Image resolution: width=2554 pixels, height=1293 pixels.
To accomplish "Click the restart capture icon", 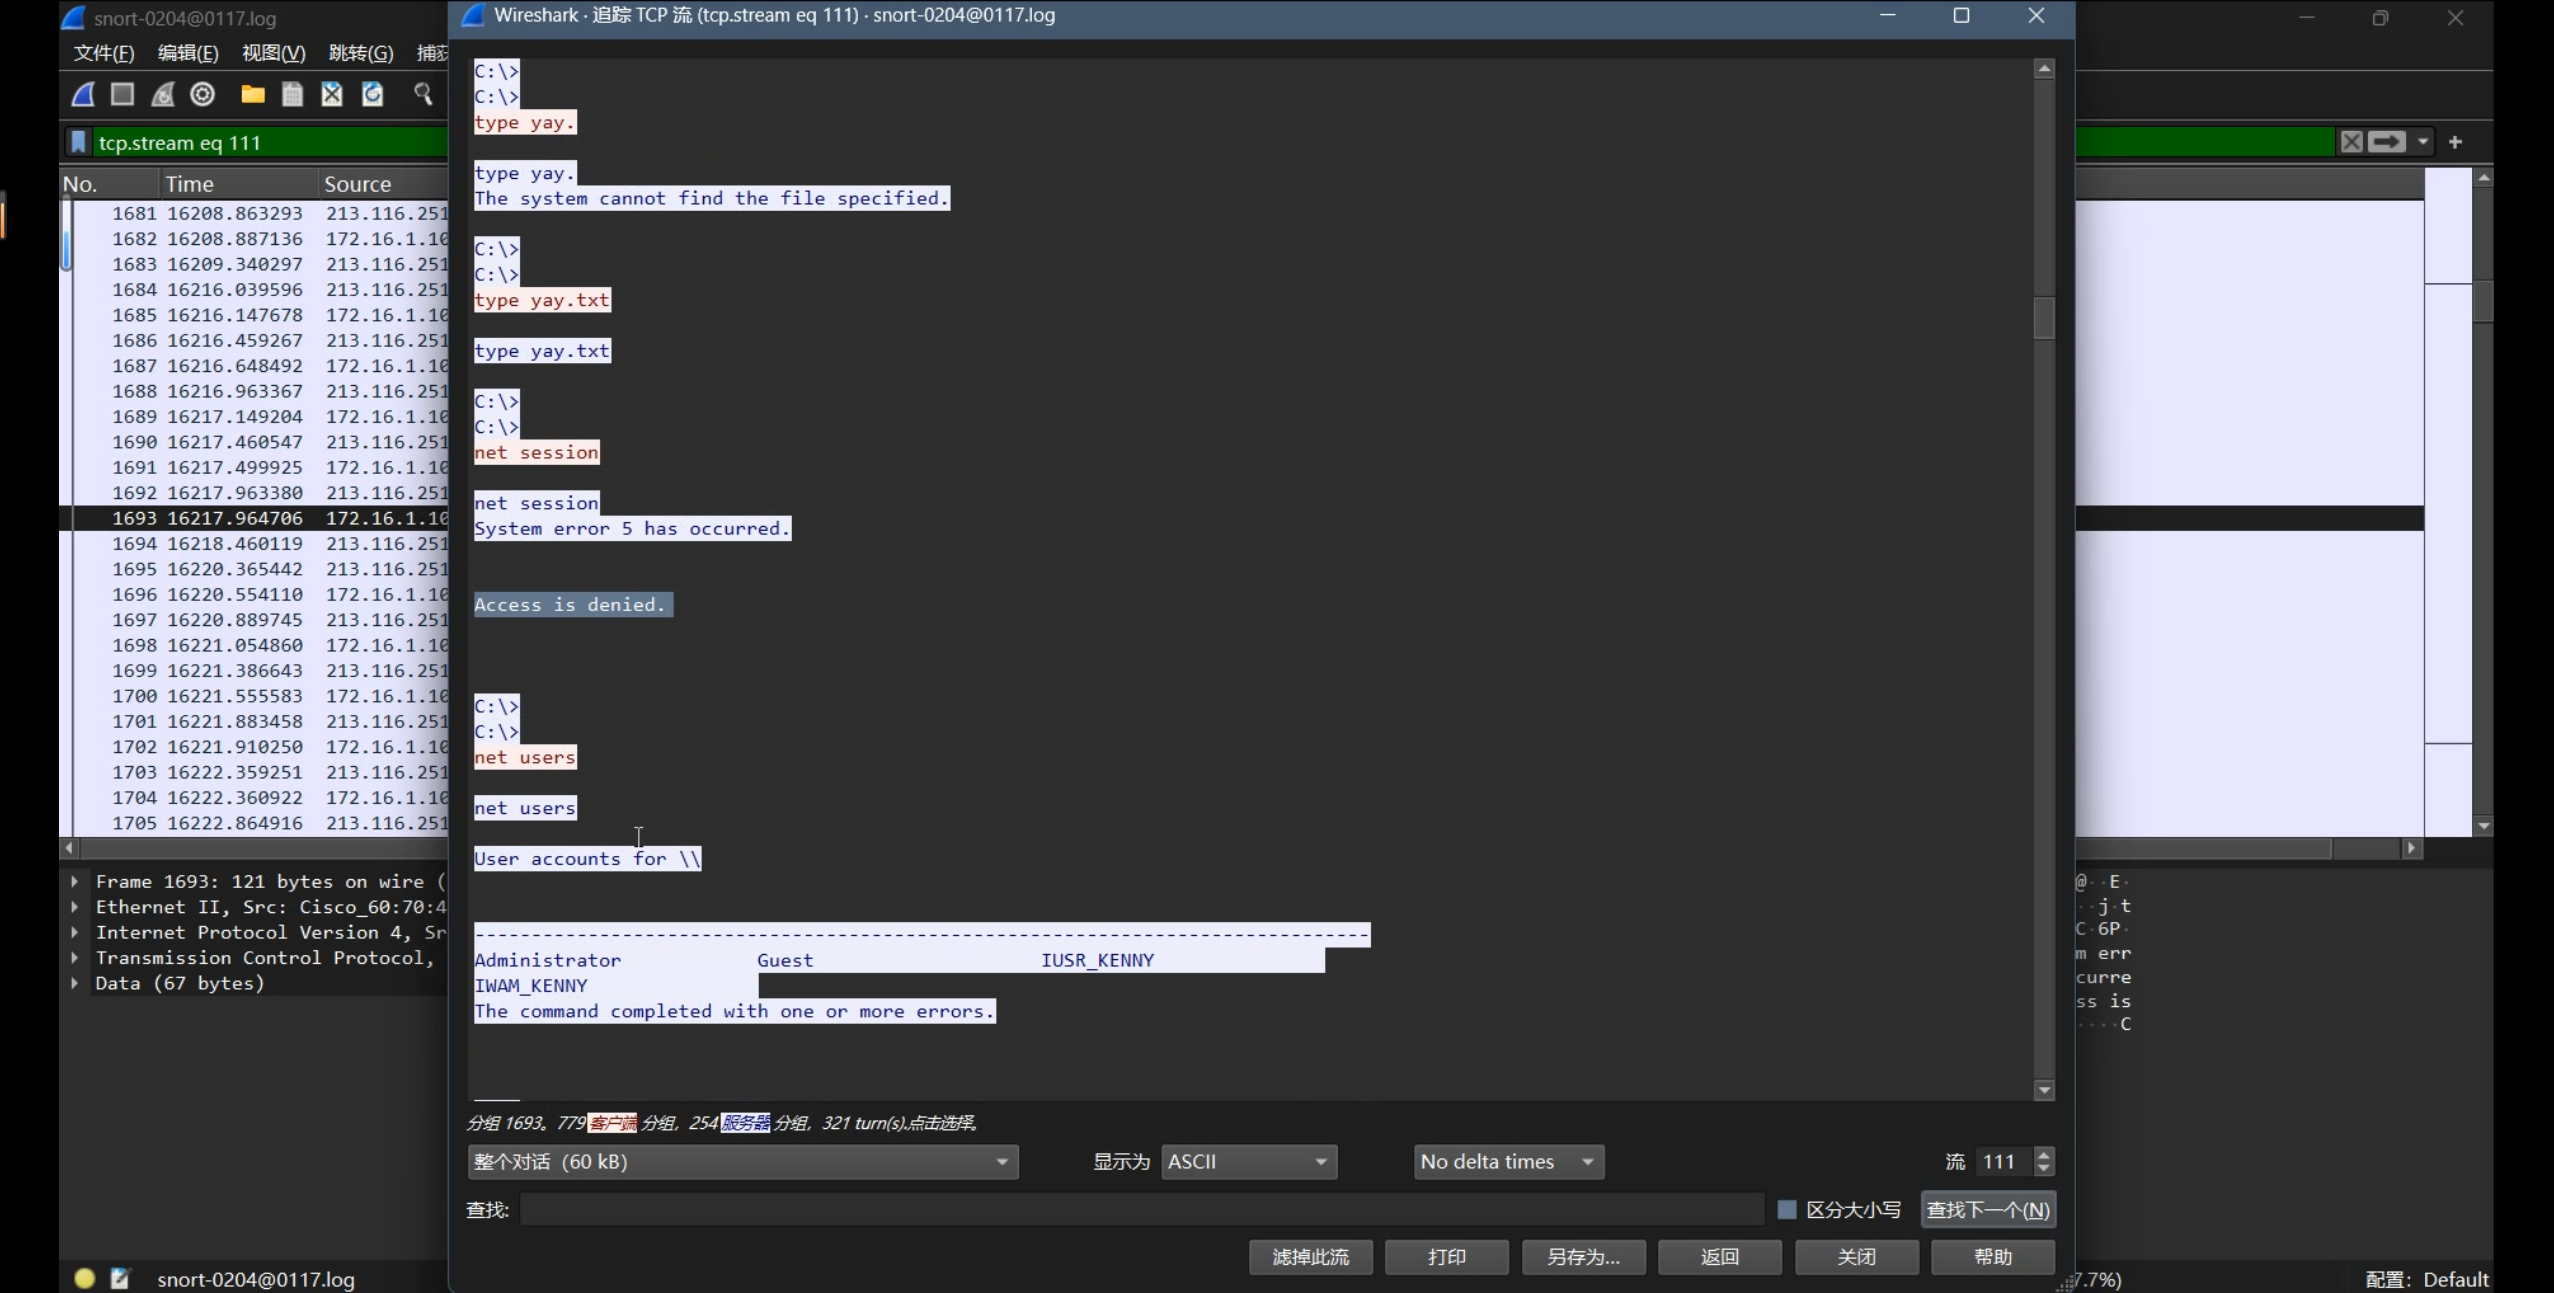I will point(163,94).
